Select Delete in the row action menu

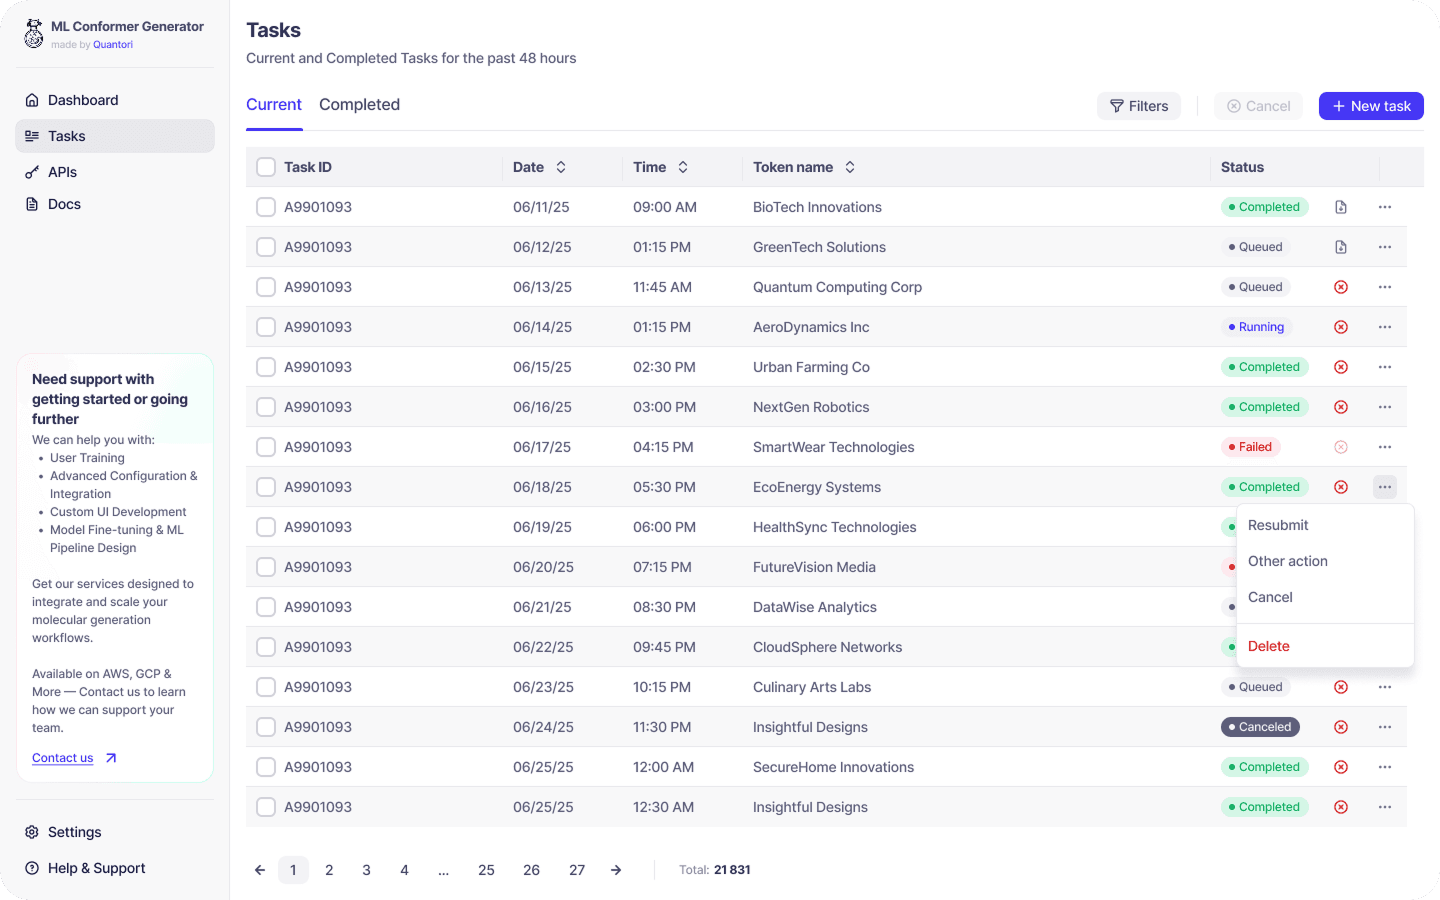(1269, 646)
